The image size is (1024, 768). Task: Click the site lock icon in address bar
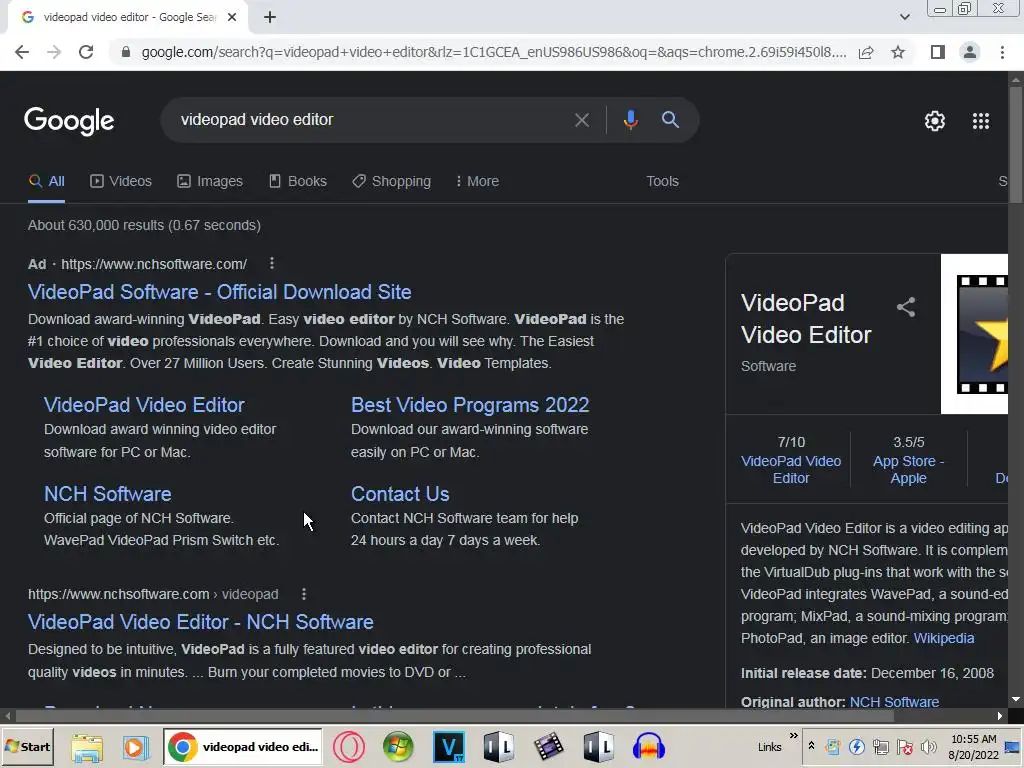(x=126, y=52)
